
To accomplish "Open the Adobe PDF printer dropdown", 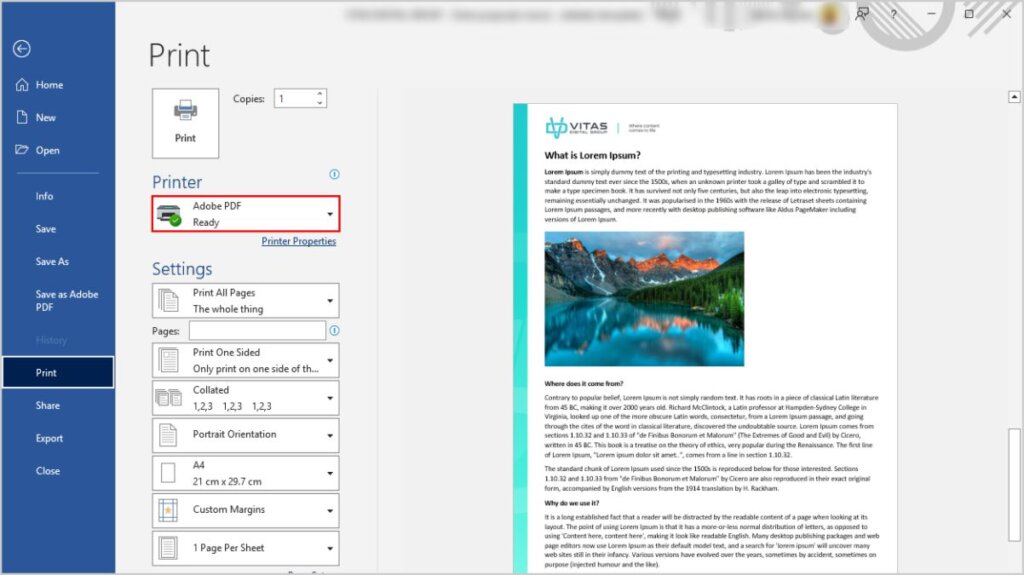I will tap(246, 214).
